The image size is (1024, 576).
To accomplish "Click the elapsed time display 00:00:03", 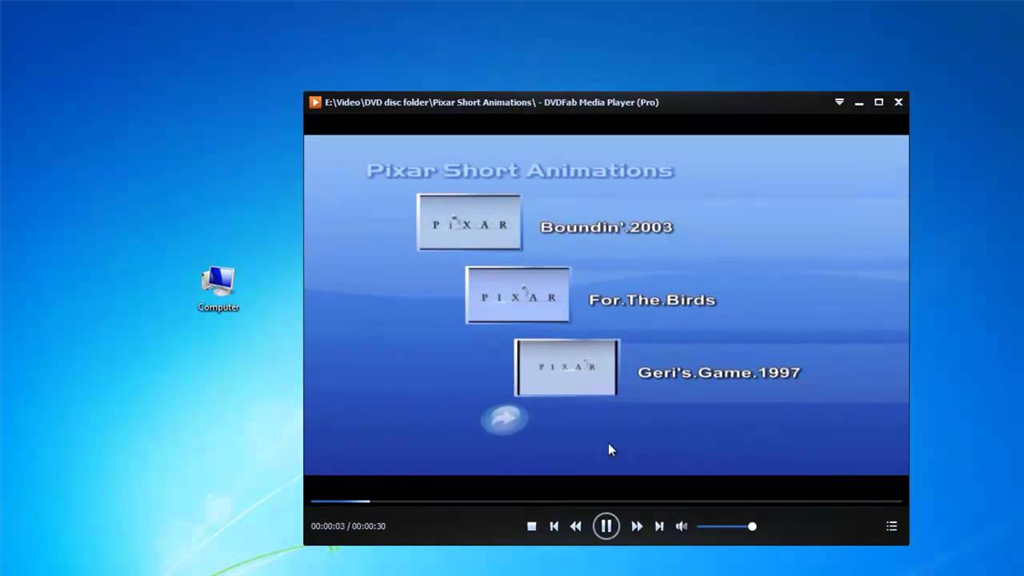I will 328,526.
